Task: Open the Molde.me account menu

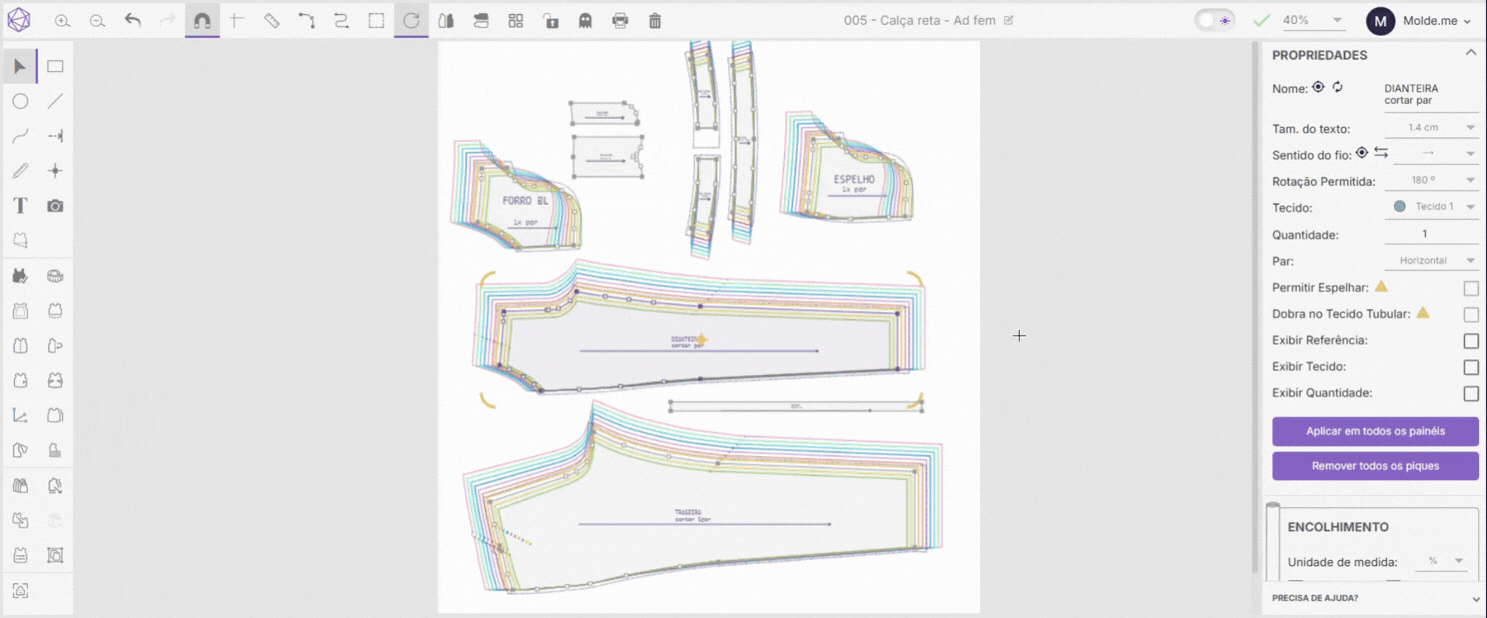Action: pyautogui.click(x=1418, y=21)
